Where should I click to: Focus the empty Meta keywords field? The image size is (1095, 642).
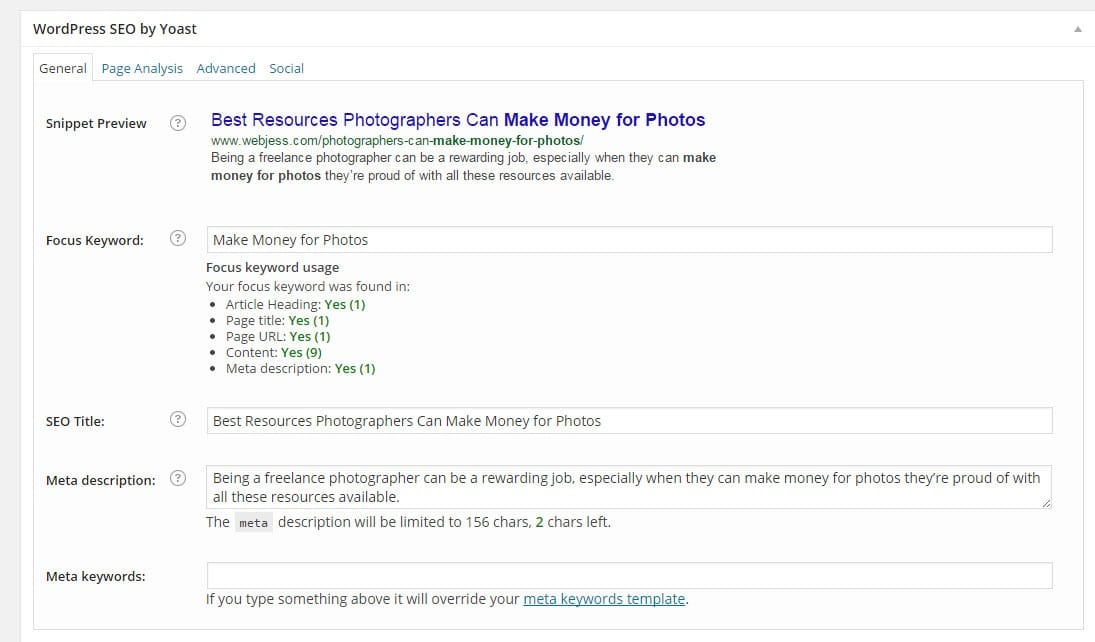coord(629,576)
